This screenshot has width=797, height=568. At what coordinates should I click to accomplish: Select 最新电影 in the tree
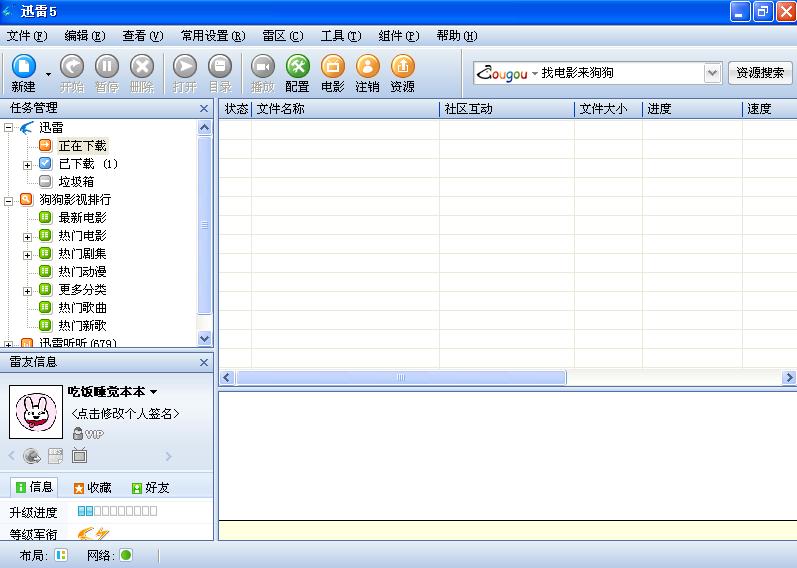coord(82,218)
